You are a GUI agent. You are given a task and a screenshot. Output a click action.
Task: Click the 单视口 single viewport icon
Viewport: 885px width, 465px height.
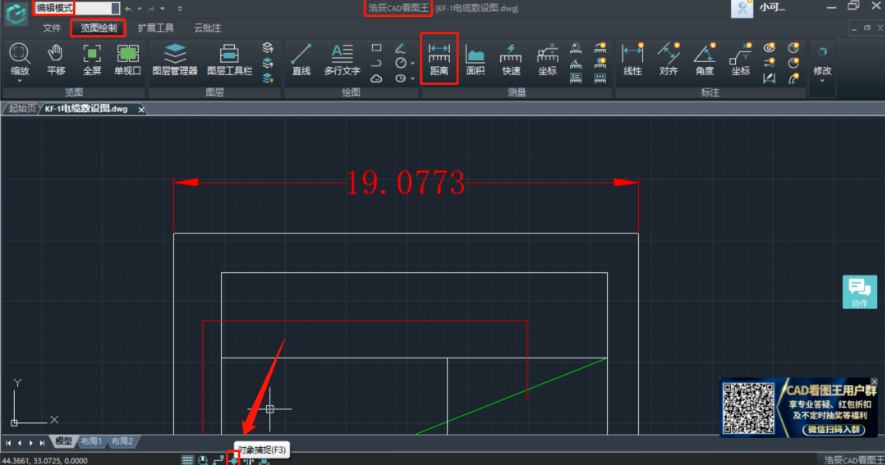(x=128, y=59)
